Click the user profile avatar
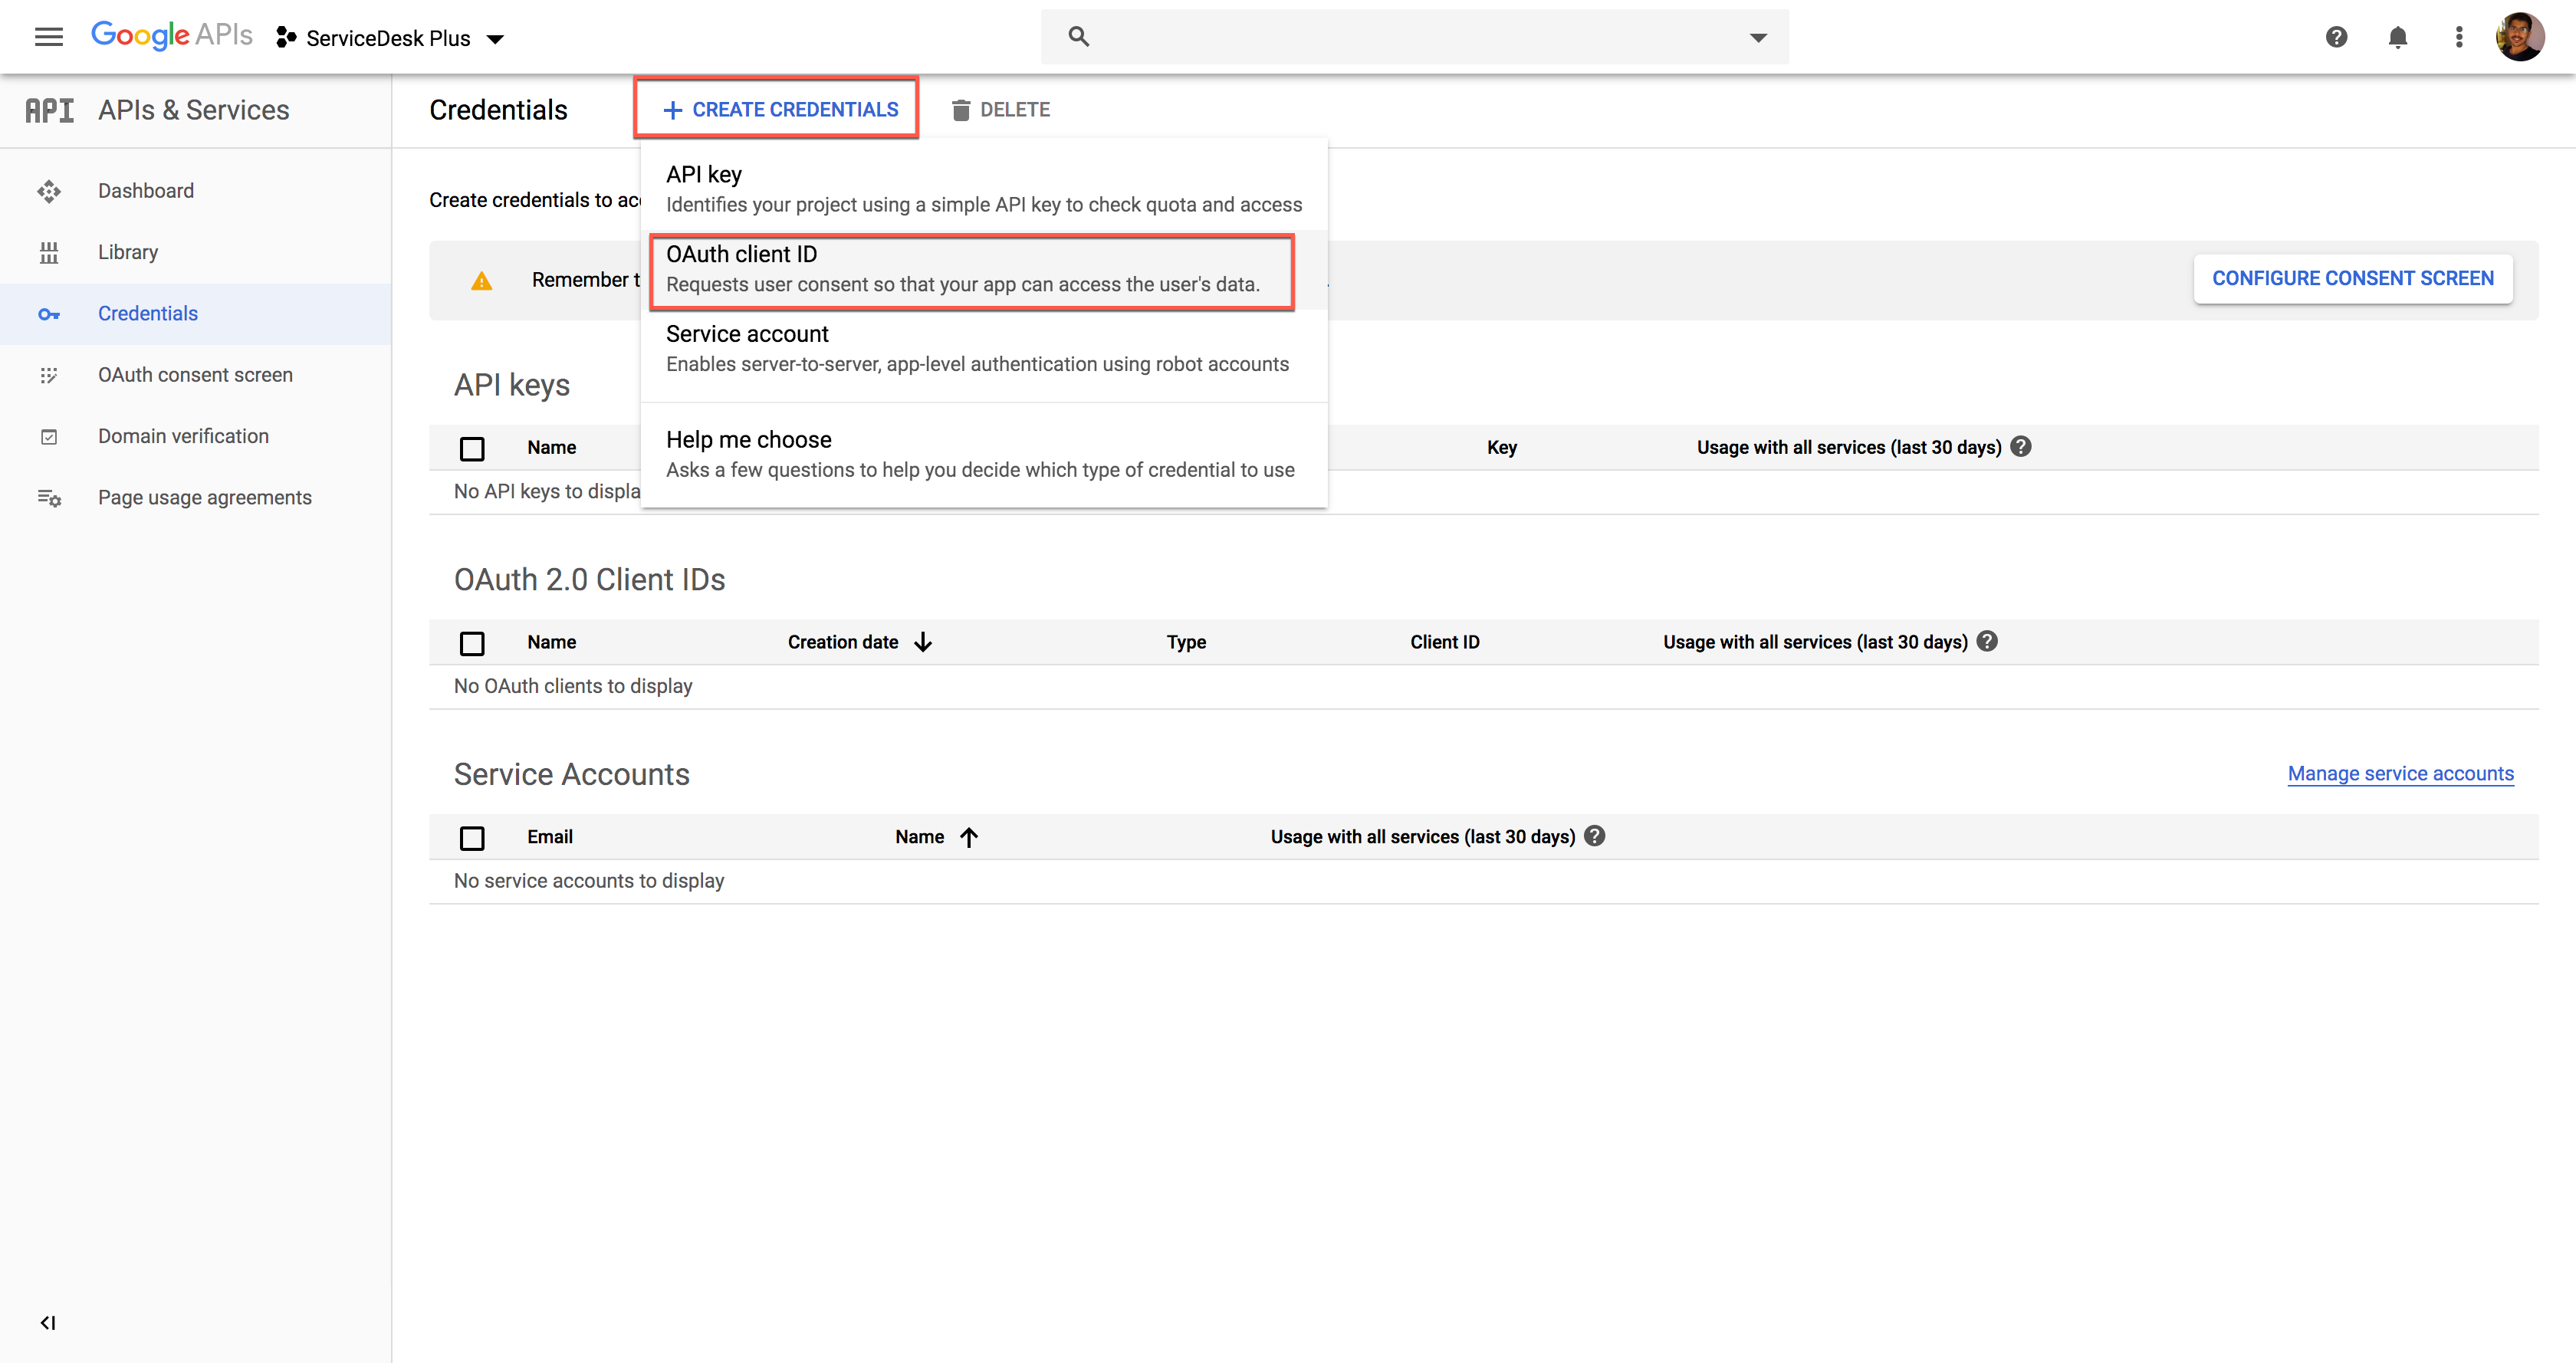The image size is (2576, 1363). [x=2519, y=37]
